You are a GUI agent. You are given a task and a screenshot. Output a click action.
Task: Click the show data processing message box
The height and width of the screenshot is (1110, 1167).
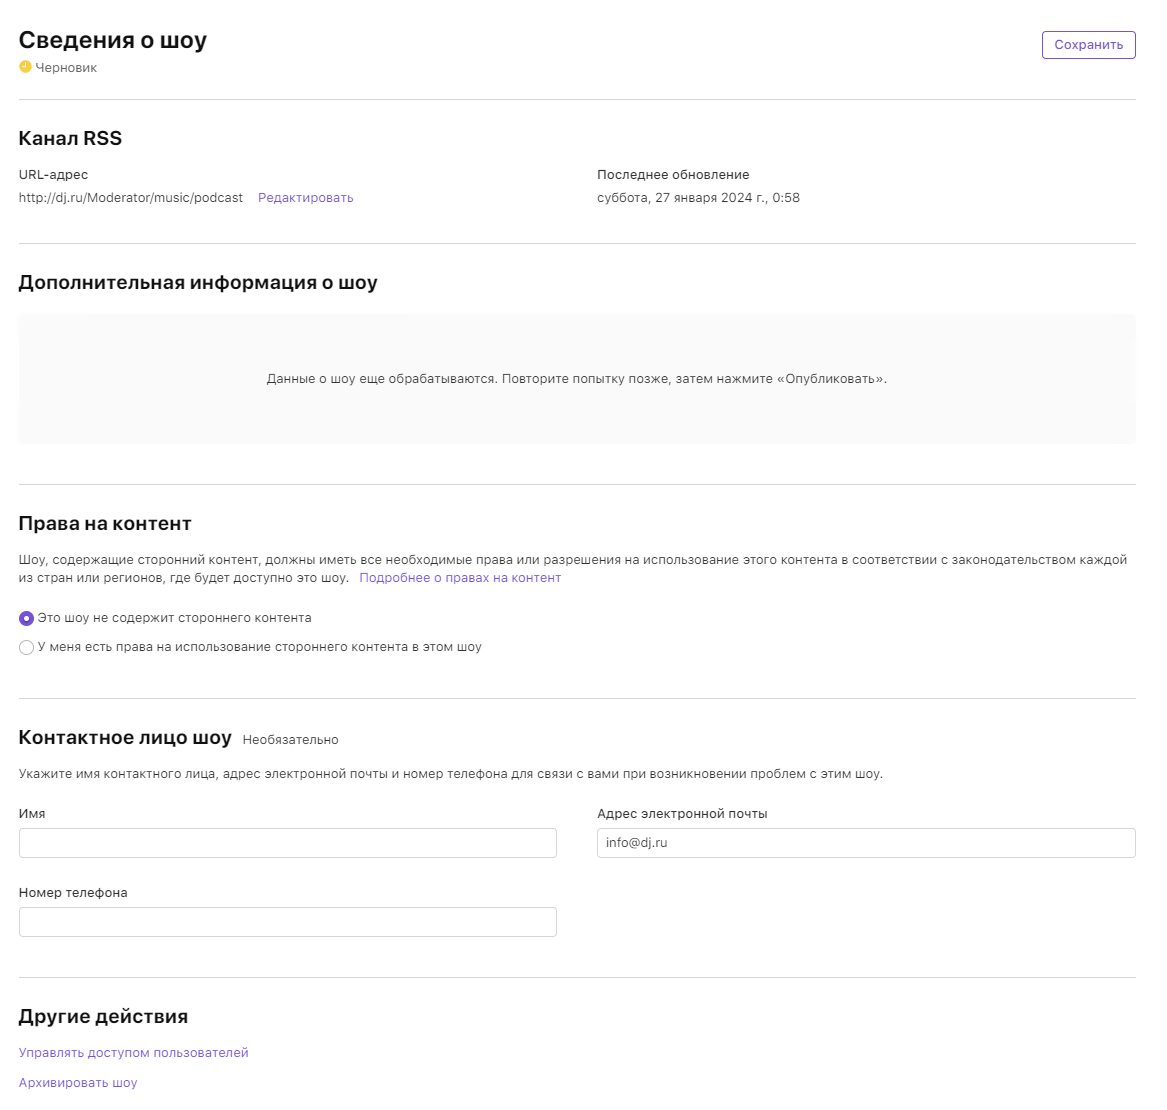tap(576, 379)
